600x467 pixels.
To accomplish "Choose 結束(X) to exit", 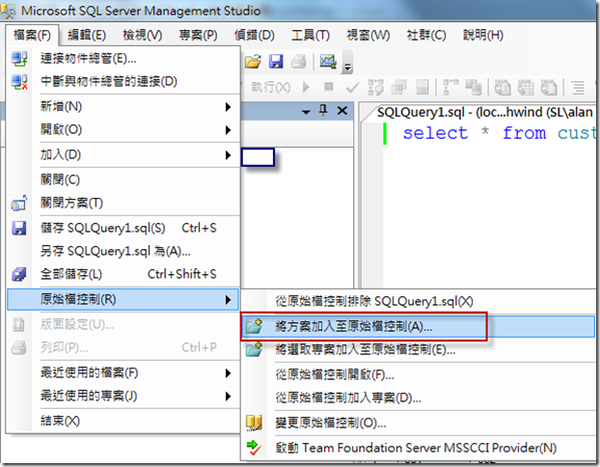I will click(x=123, y=421).
